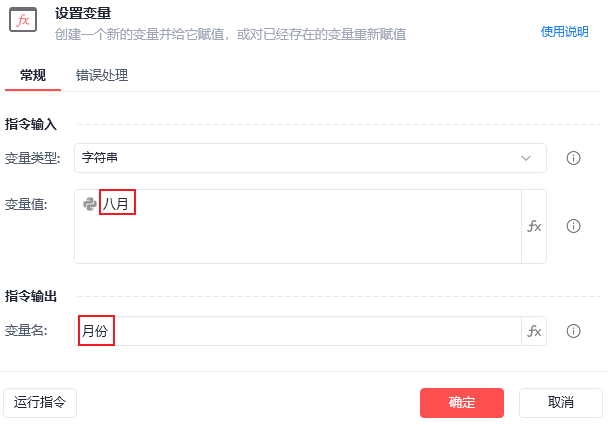Image resolution: width=608 pixels, height=425 pixels.
Task: Open the 变量类型 combo box showing 字符串
Action: 300,158
